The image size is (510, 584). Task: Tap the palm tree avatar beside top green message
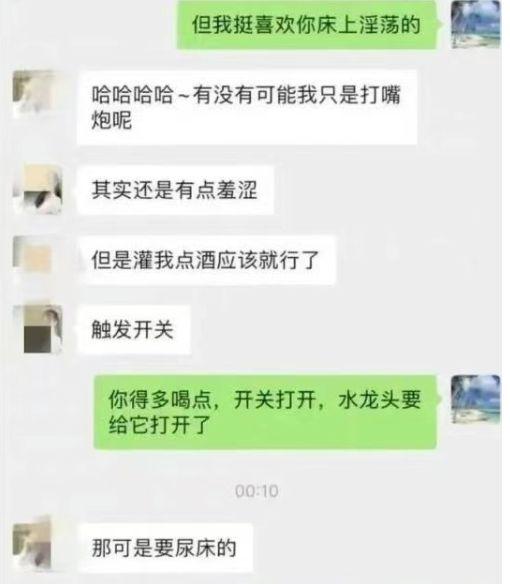point(475,25)
